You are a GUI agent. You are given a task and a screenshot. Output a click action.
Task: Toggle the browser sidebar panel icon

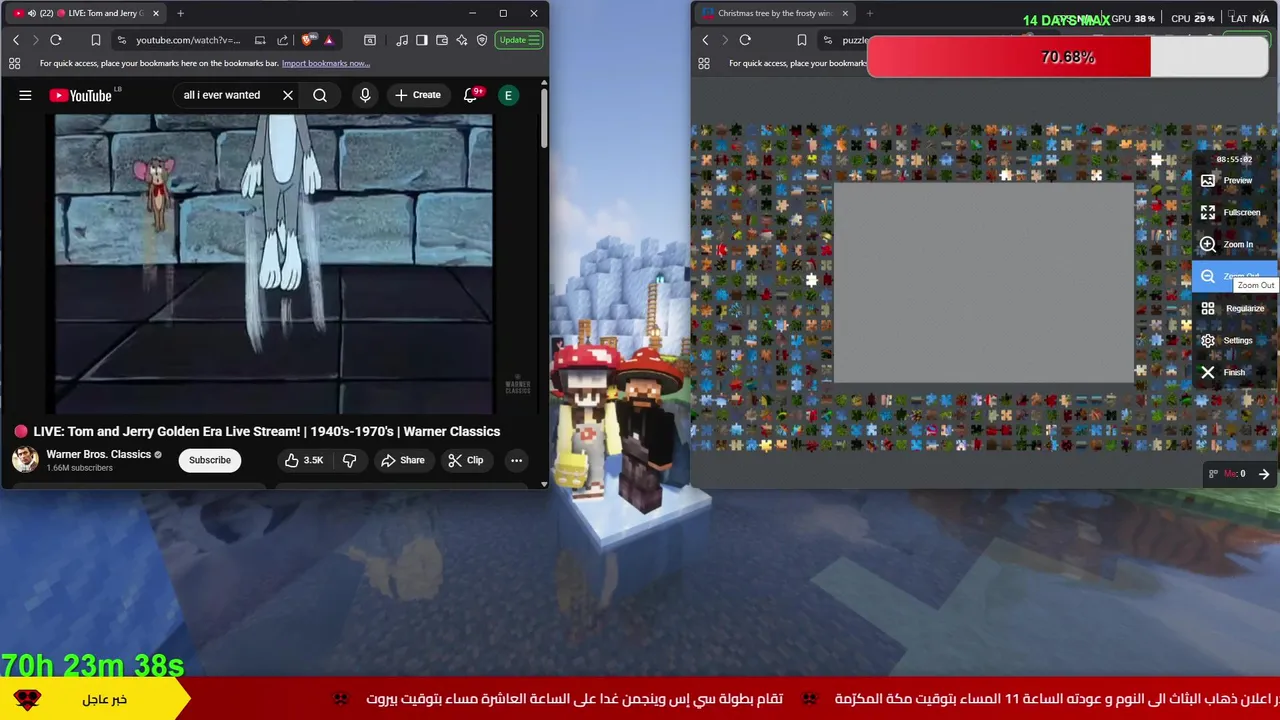(422, 40)
